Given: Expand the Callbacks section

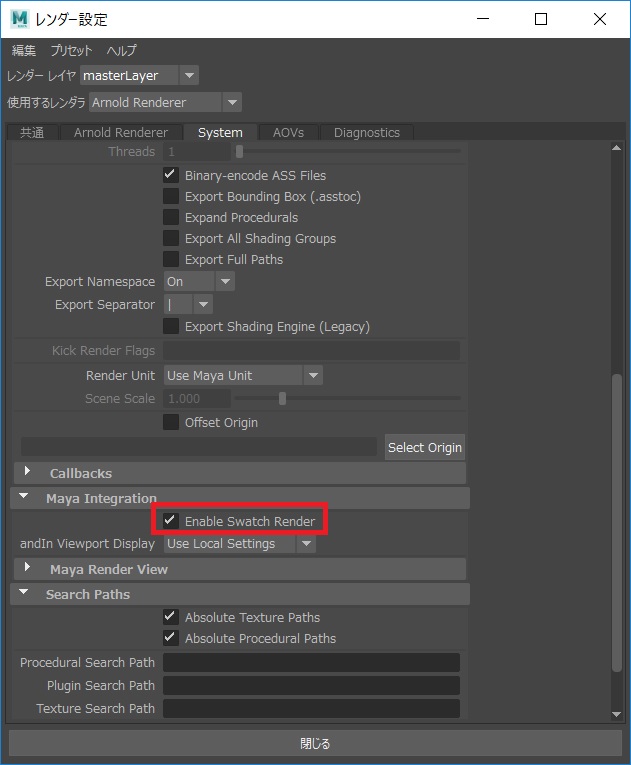Looking at the screenshot, I should tap(28, 471).
